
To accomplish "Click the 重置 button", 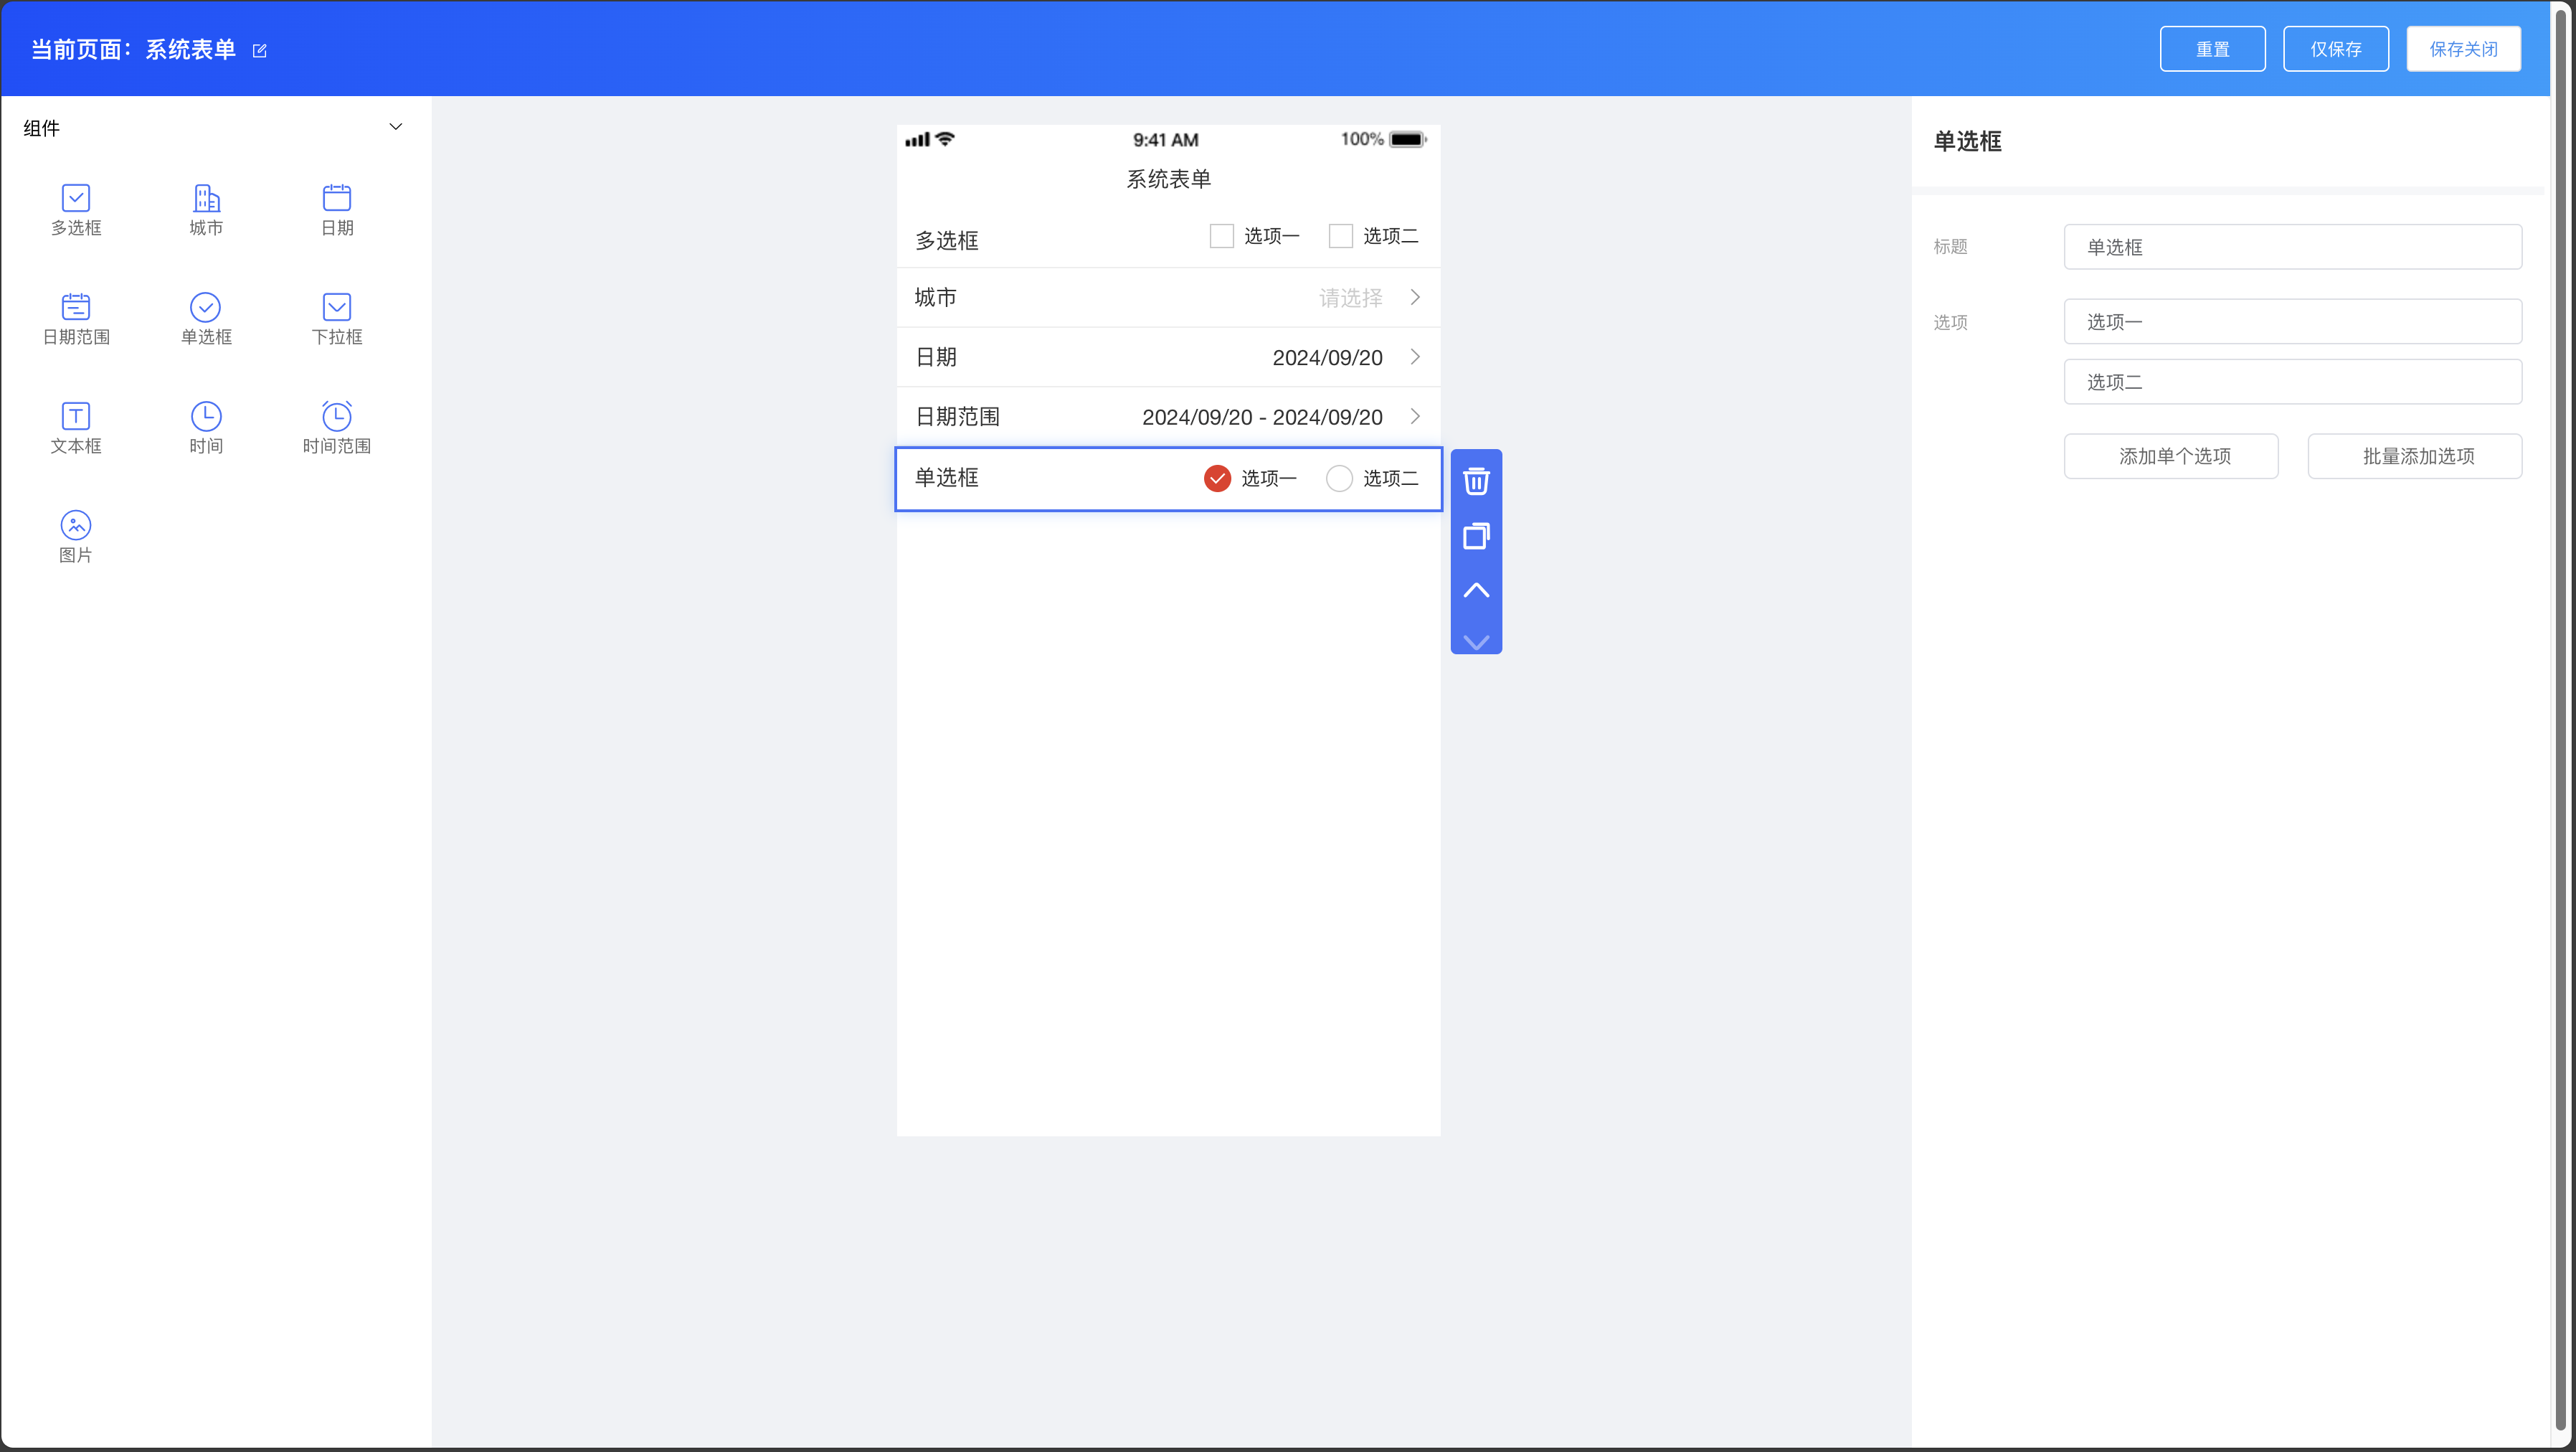I will [x=2212, y=49].
